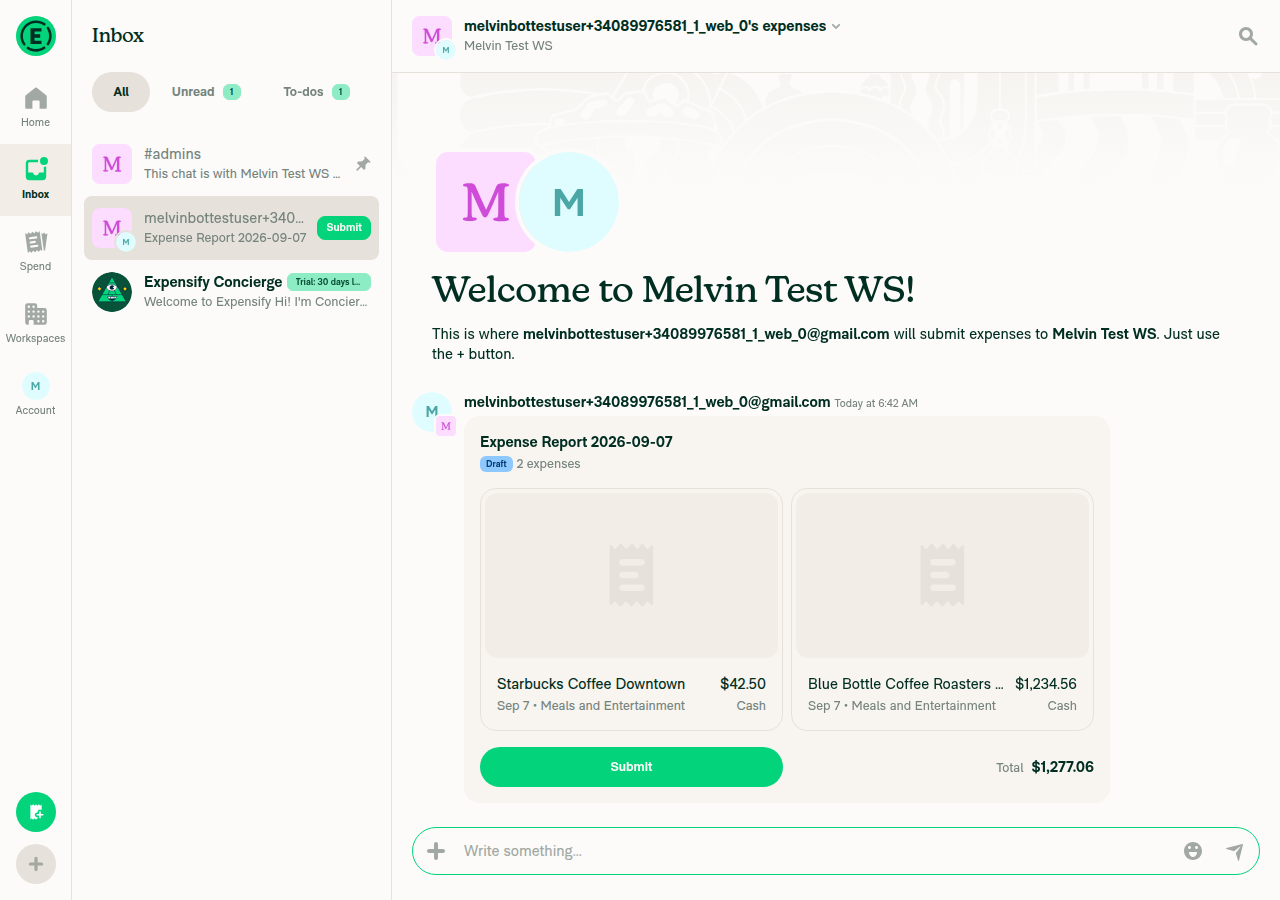
Task: Select the All filter tab
Action: coord(121,92)
